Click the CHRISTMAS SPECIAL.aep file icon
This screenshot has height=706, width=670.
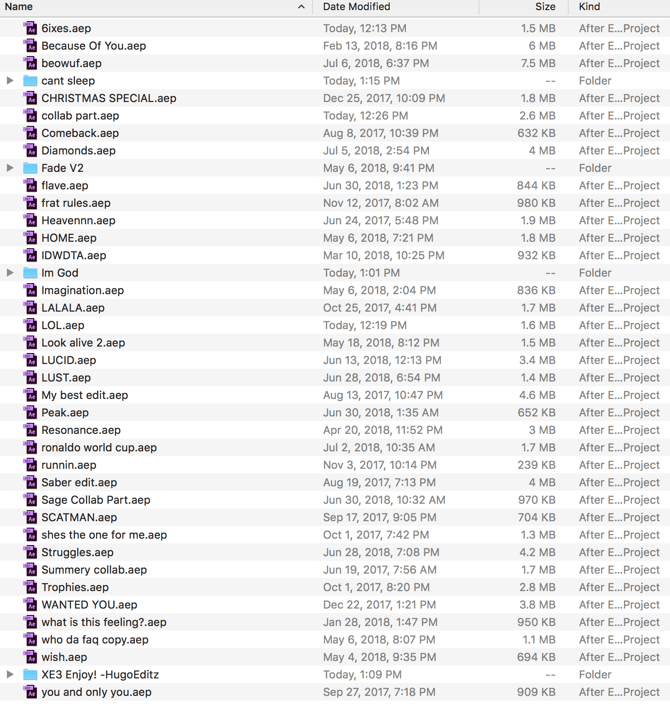[x=30, y=98]
